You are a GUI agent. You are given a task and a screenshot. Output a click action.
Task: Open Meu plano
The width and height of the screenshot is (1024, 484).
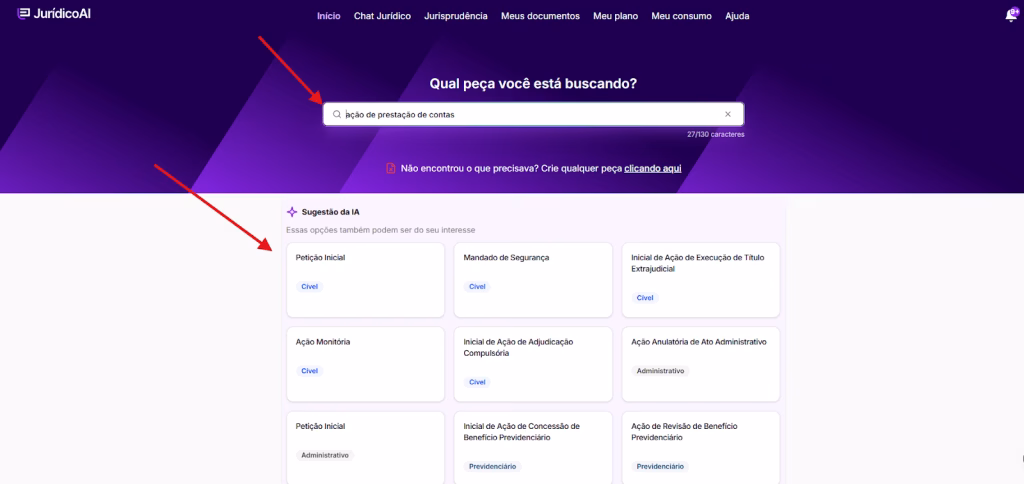615,16
